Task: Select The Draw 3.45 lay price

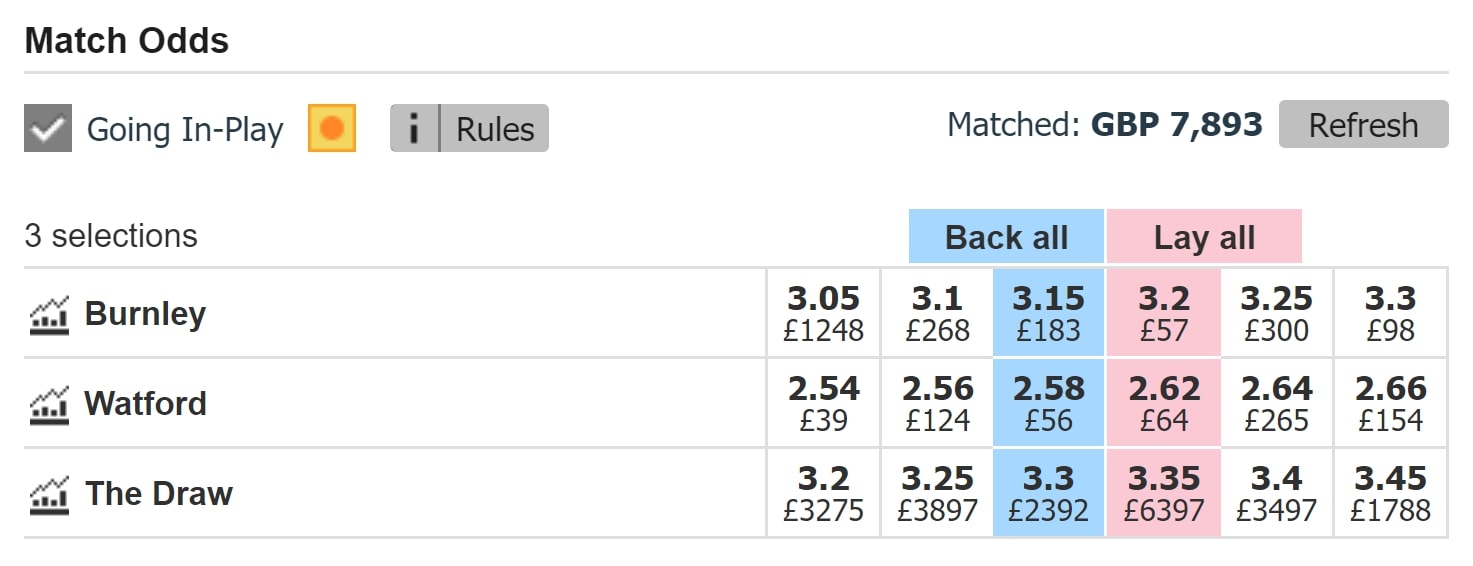Action: coord(1390,493)
